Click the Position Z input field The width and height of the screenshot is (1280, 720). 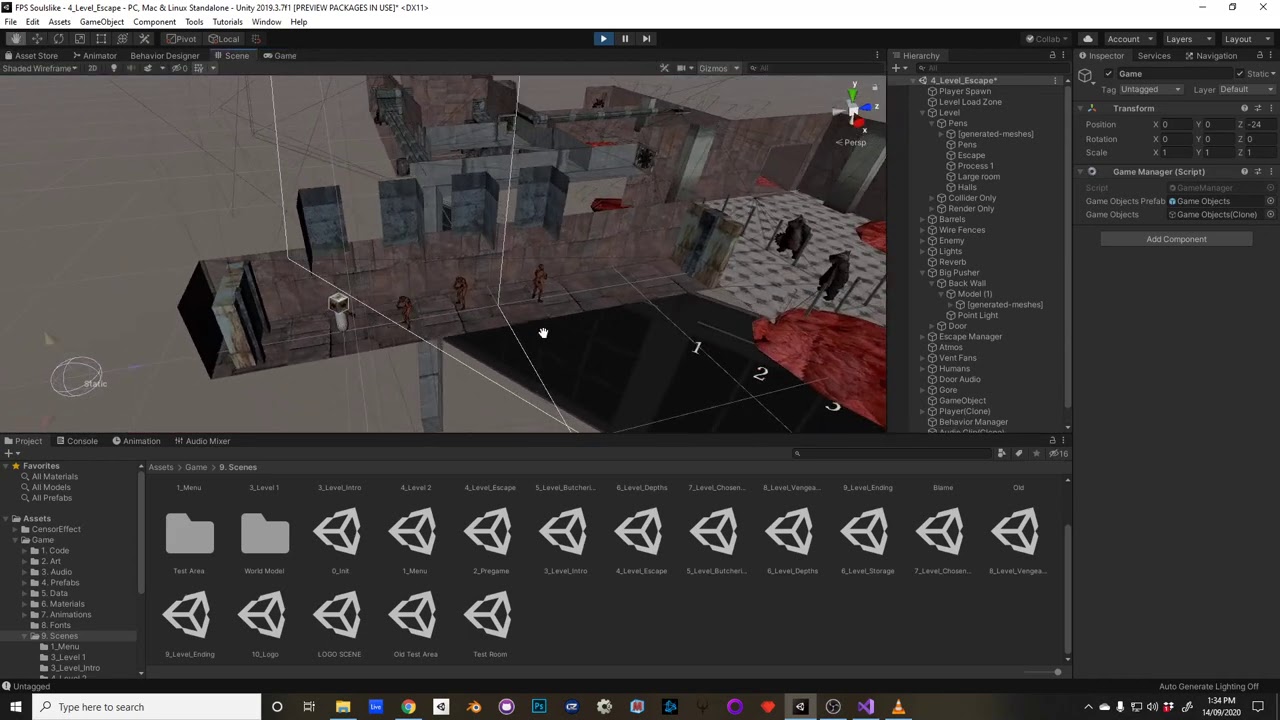tap(1262, 125)
